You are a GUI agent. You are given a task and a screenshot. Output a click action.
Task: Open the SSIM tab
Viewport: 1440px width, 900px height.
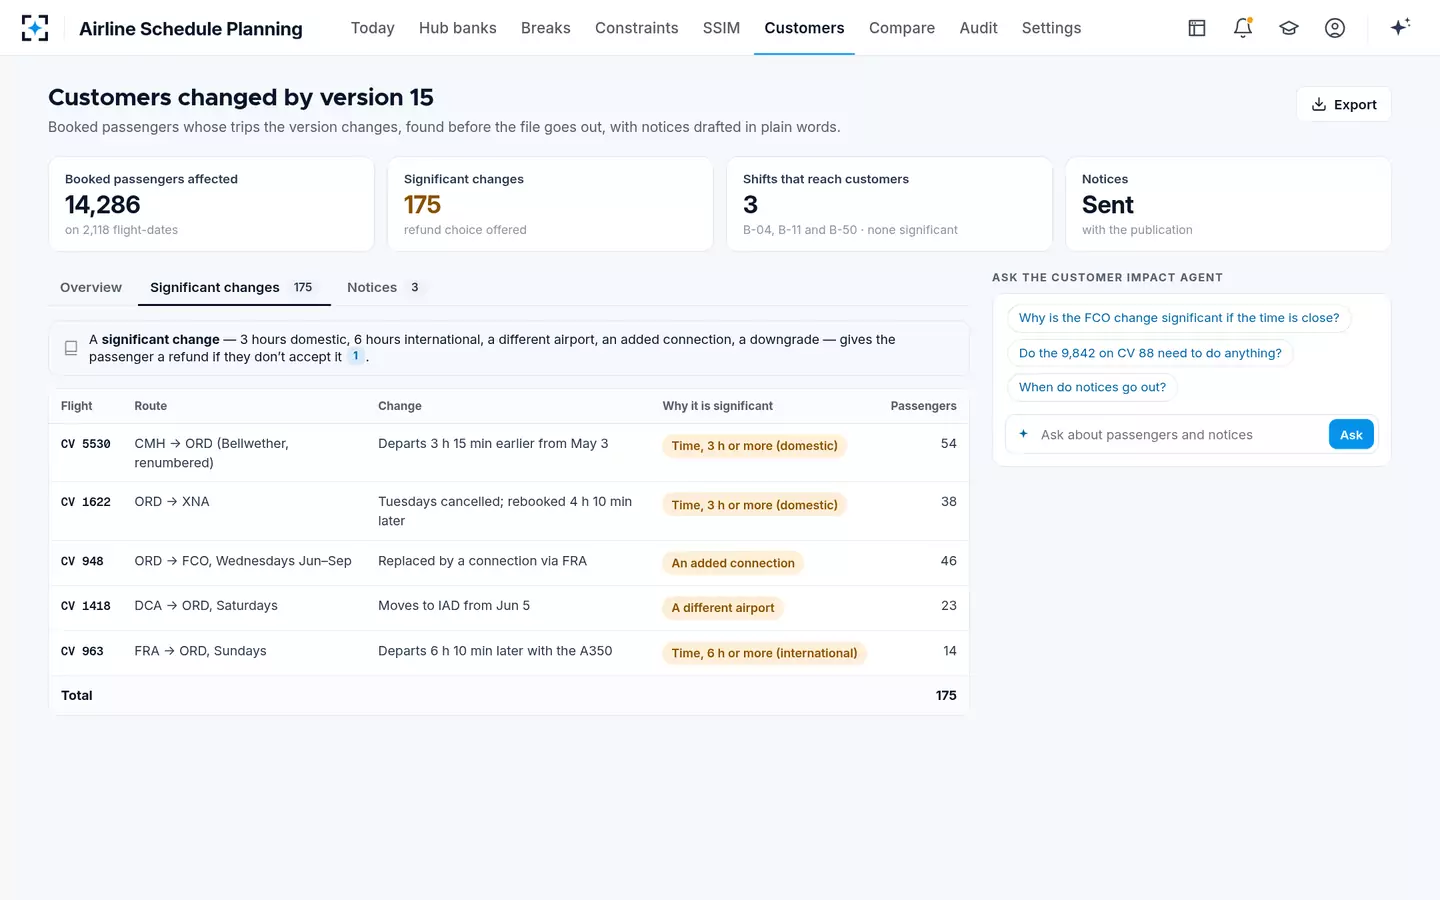[x=721, y=28]
